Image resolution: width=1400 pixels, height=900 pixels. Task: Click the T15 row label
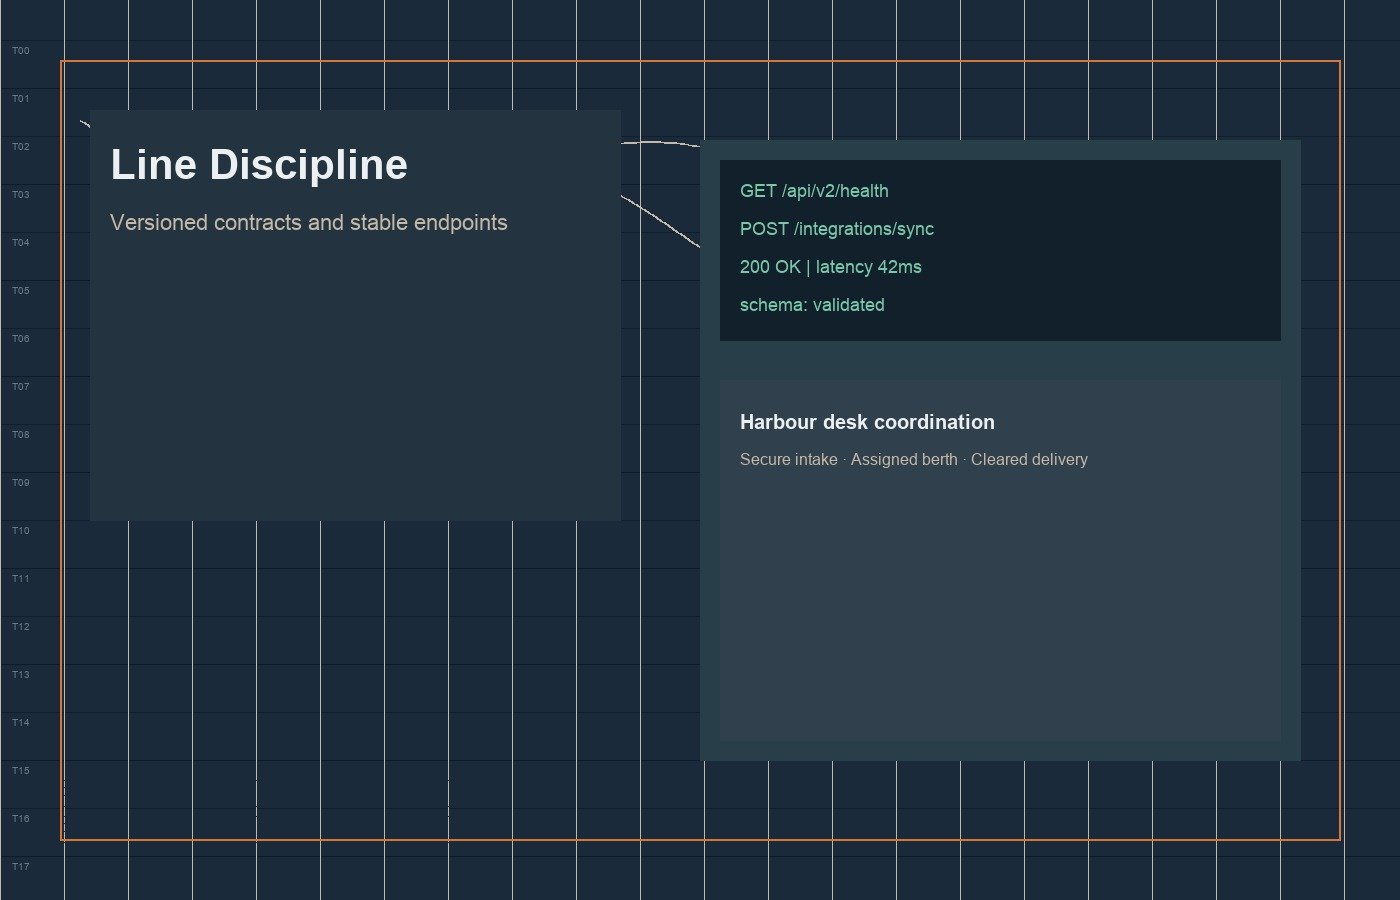pos(21,771)
